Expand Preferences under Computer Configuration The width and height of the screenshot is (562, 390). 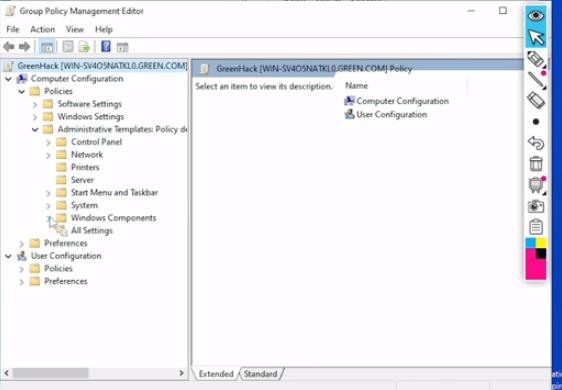(x=22, y=243)
